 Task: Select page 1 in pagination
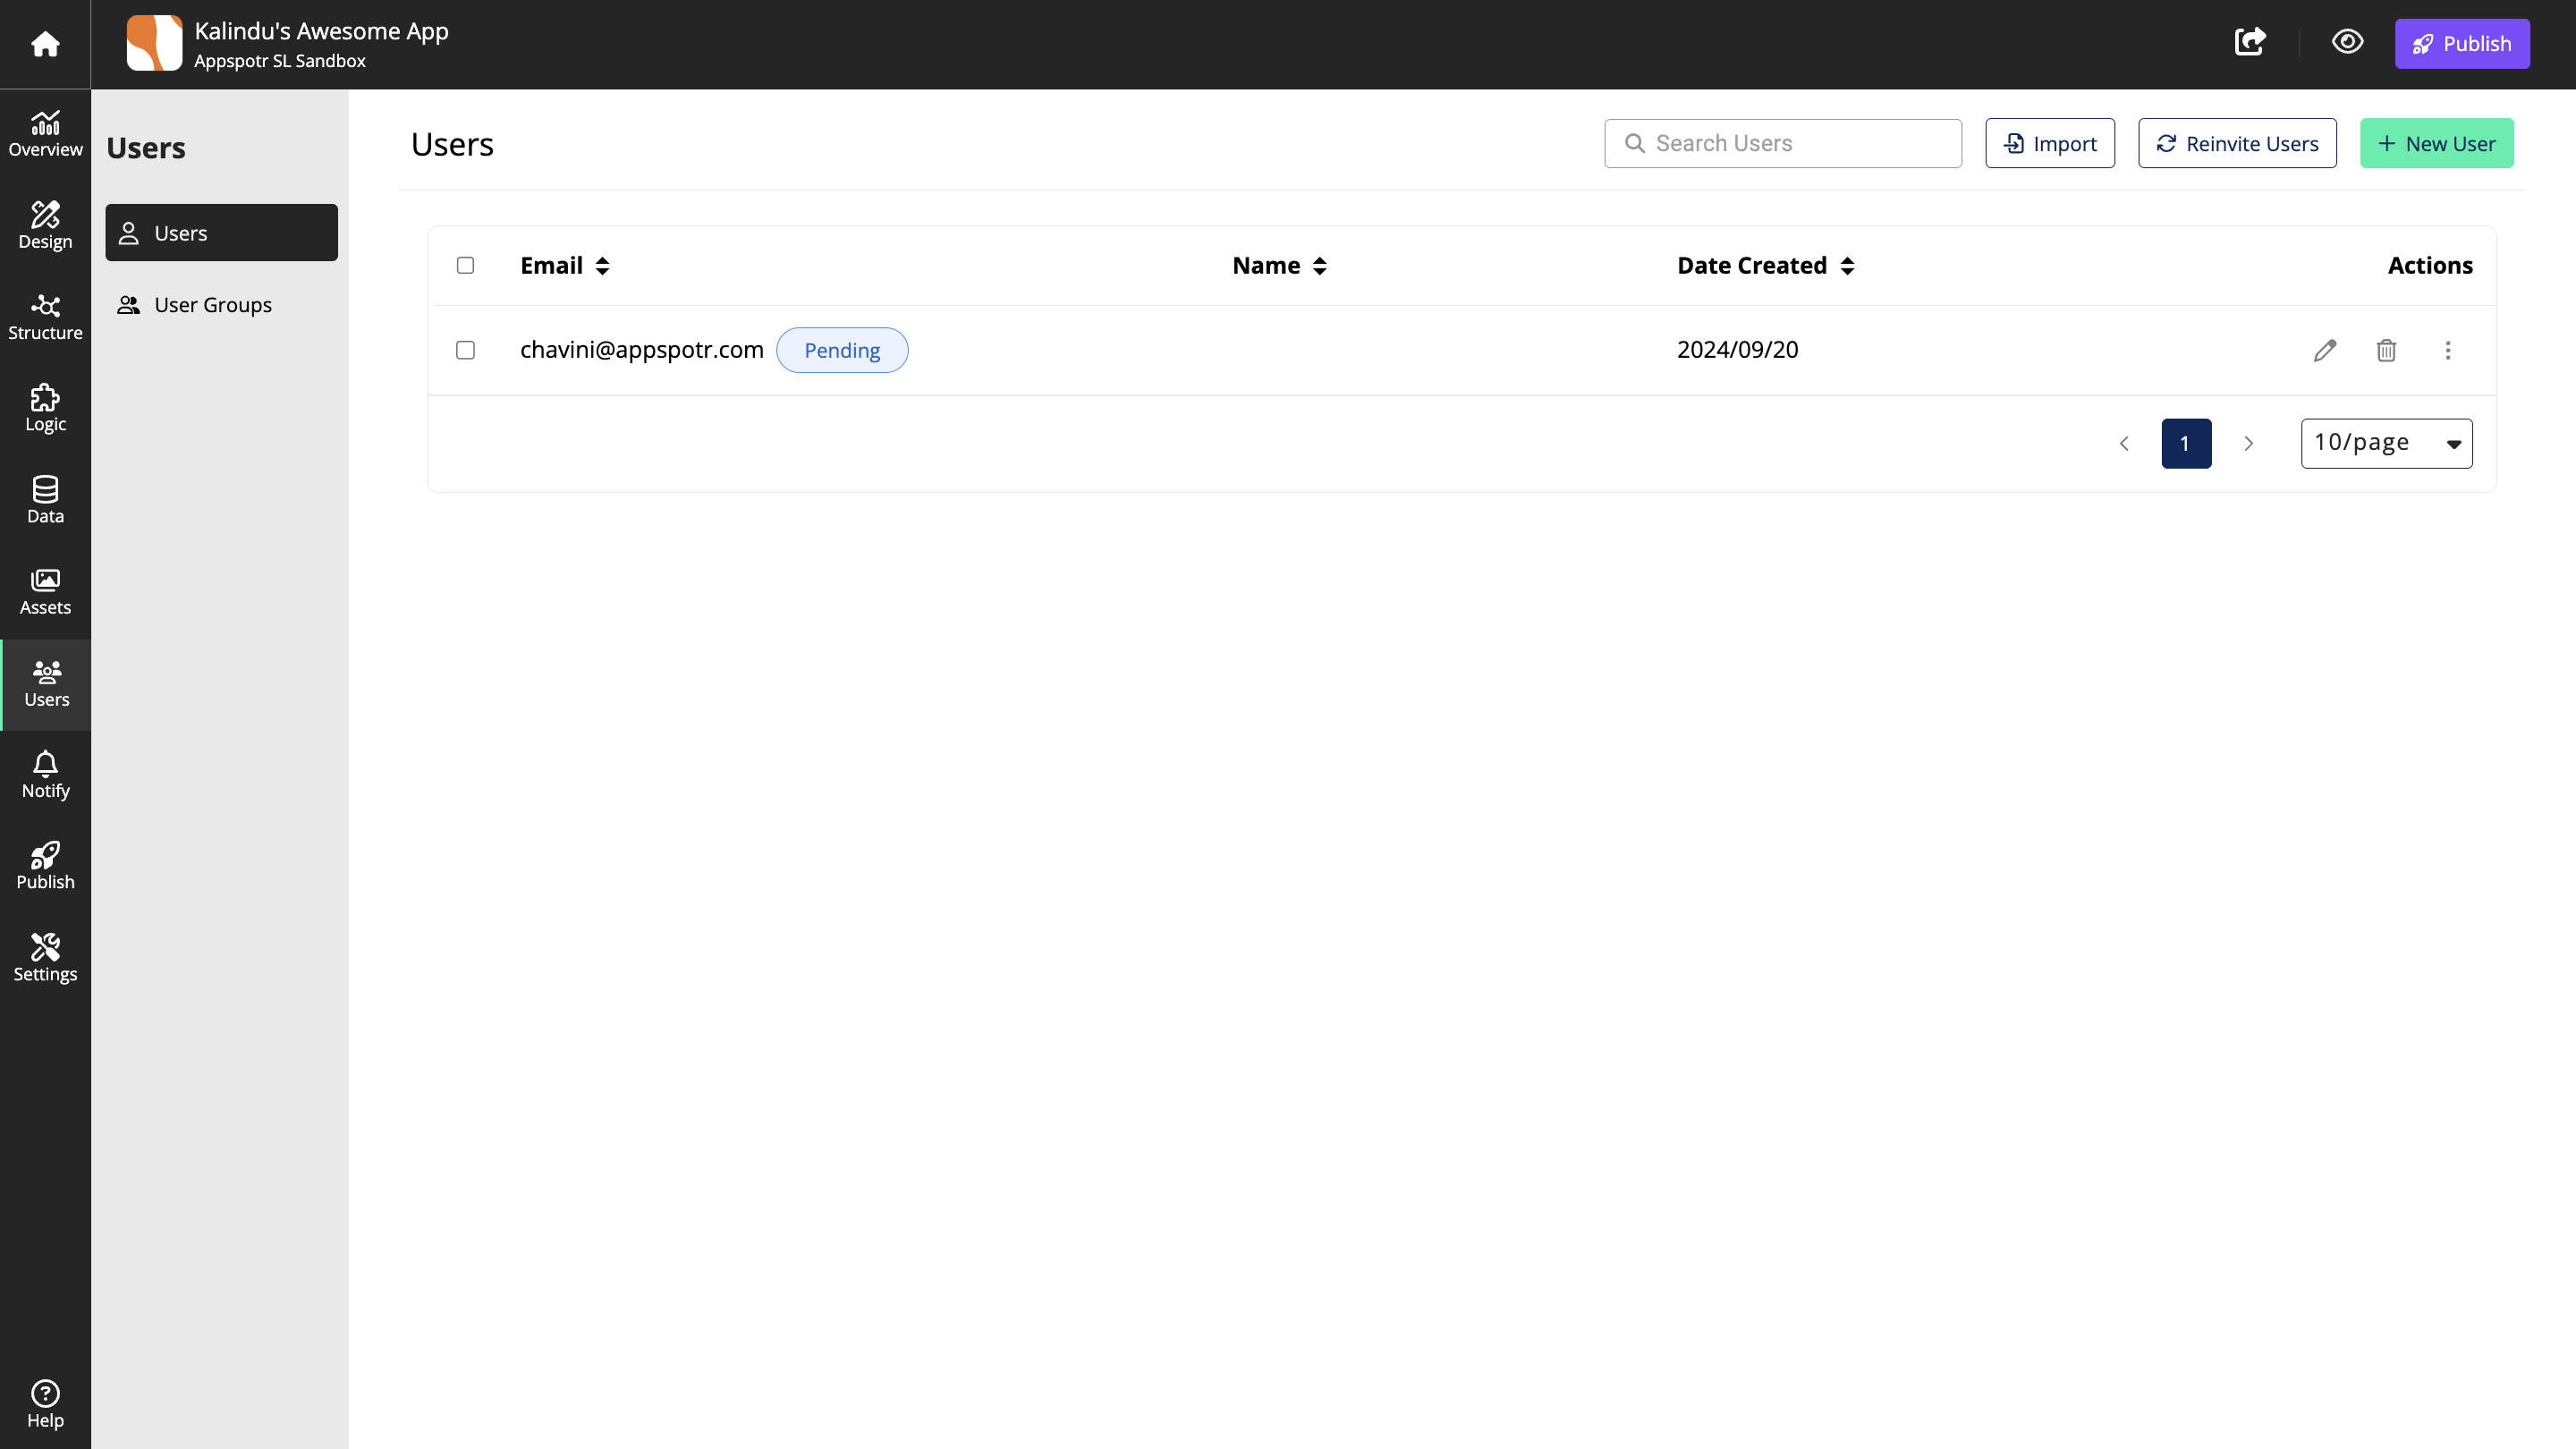click(x=2186, y=443)
